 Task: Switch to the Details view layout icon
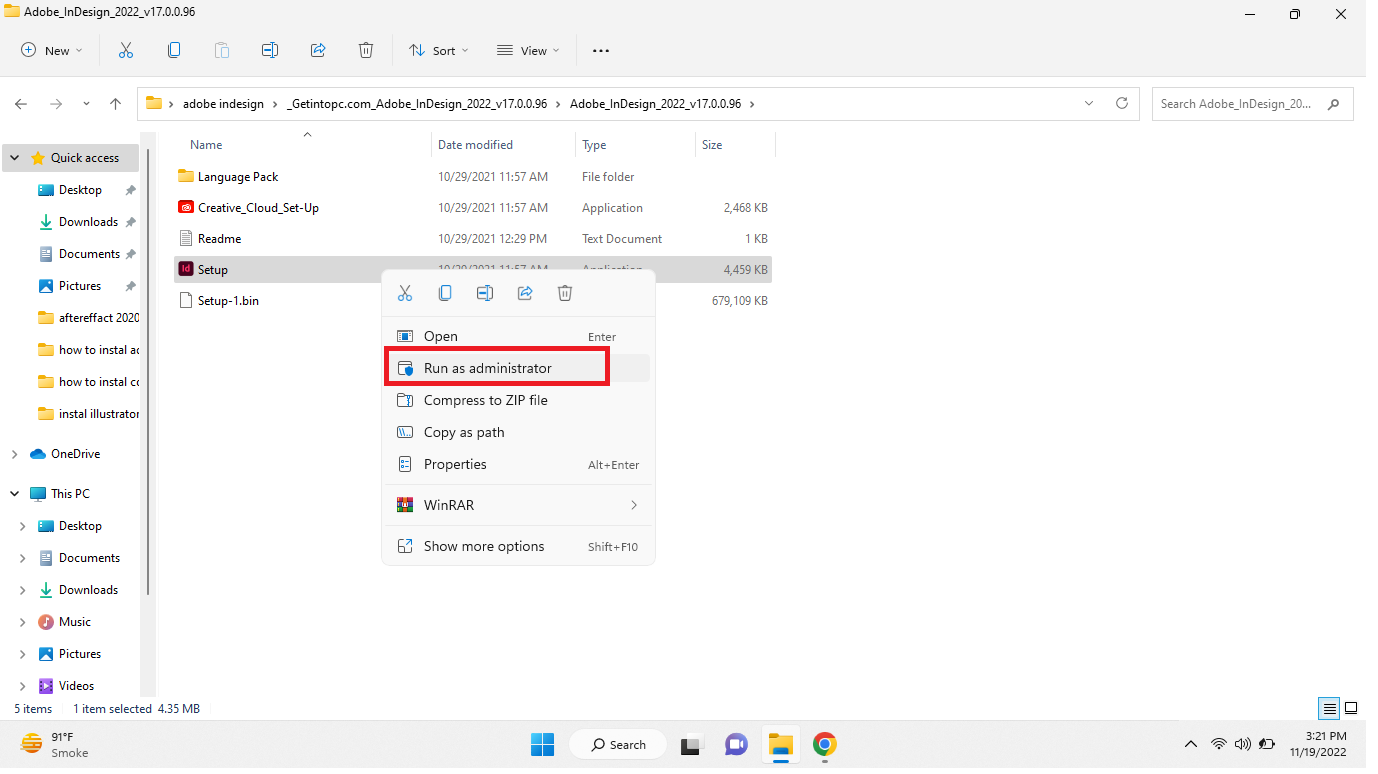(x=1329, y=708)
